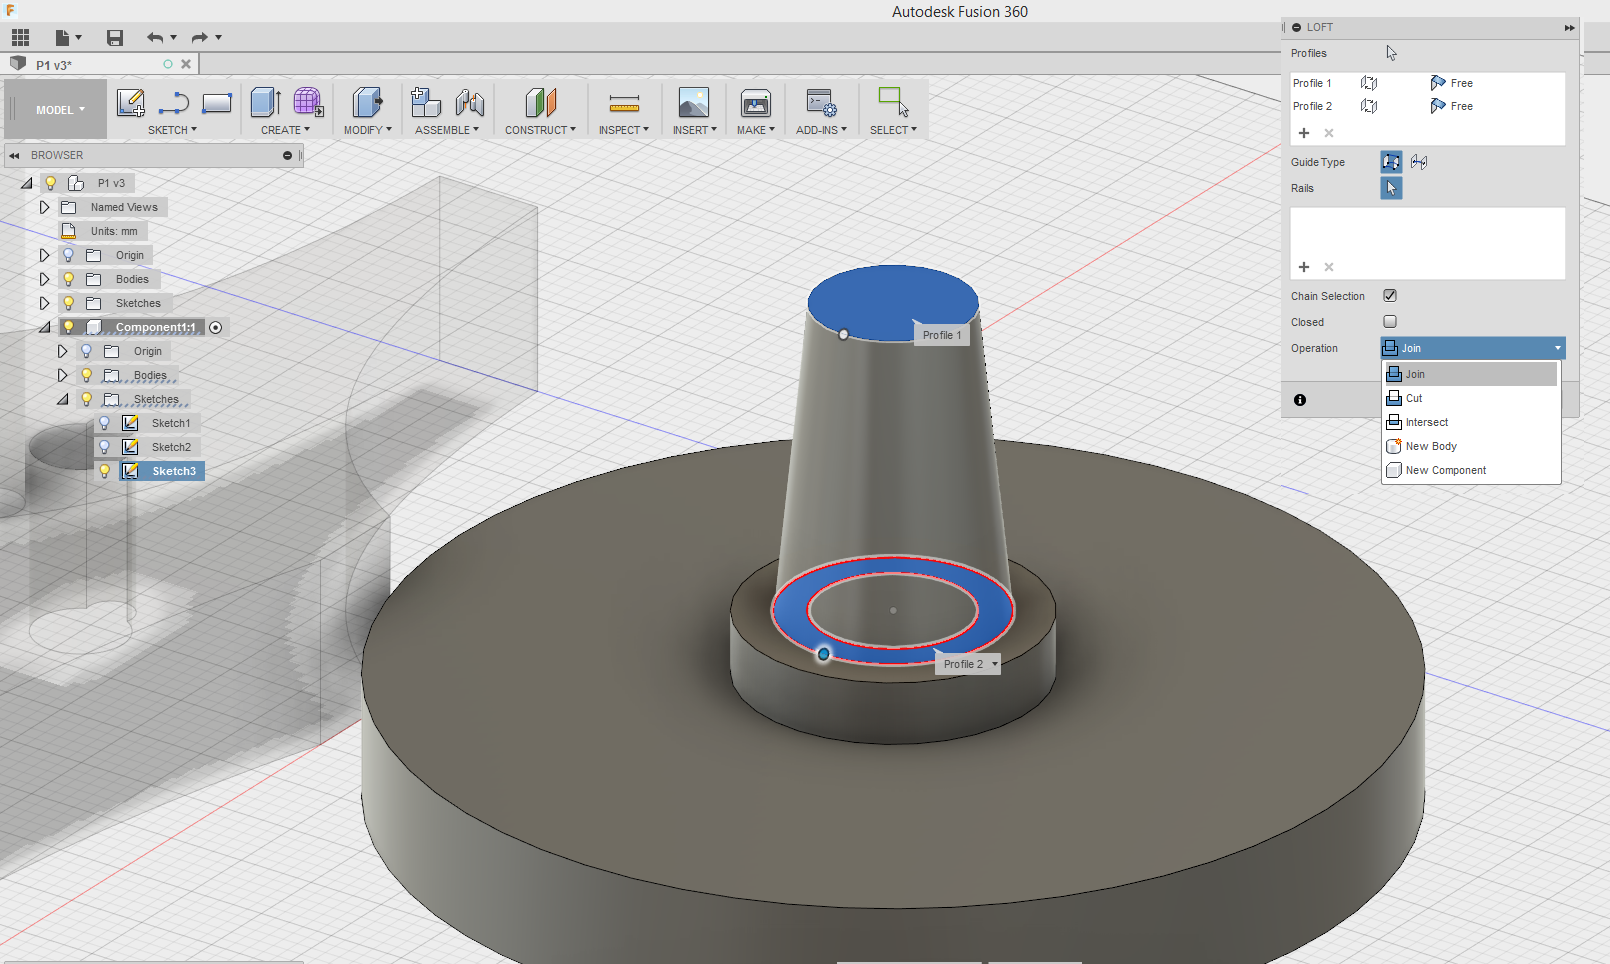Viewport: 1610px width, 964px height.
Task: Click the Rails selection cursor button
Action: coord(1391,188)
